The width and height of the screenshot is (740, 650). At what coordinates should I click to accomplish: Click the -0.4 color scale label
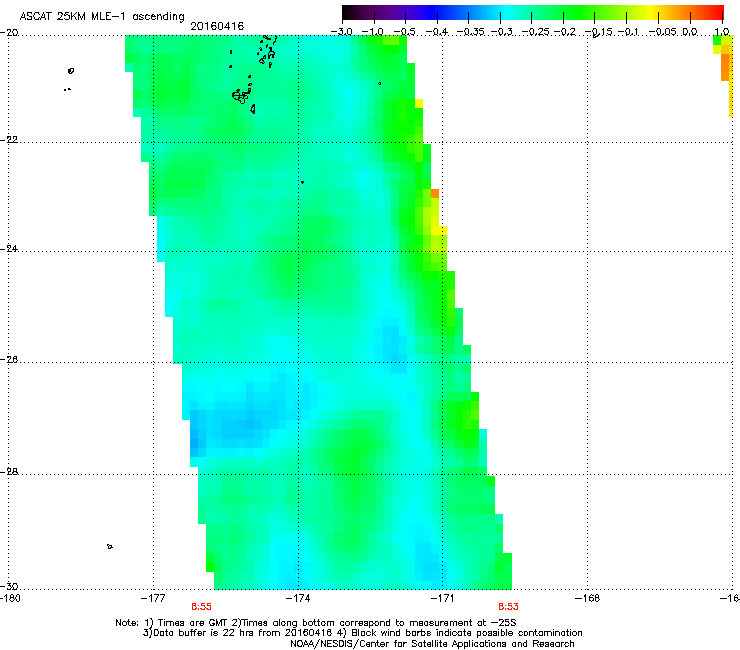click(x=436, y=32)
